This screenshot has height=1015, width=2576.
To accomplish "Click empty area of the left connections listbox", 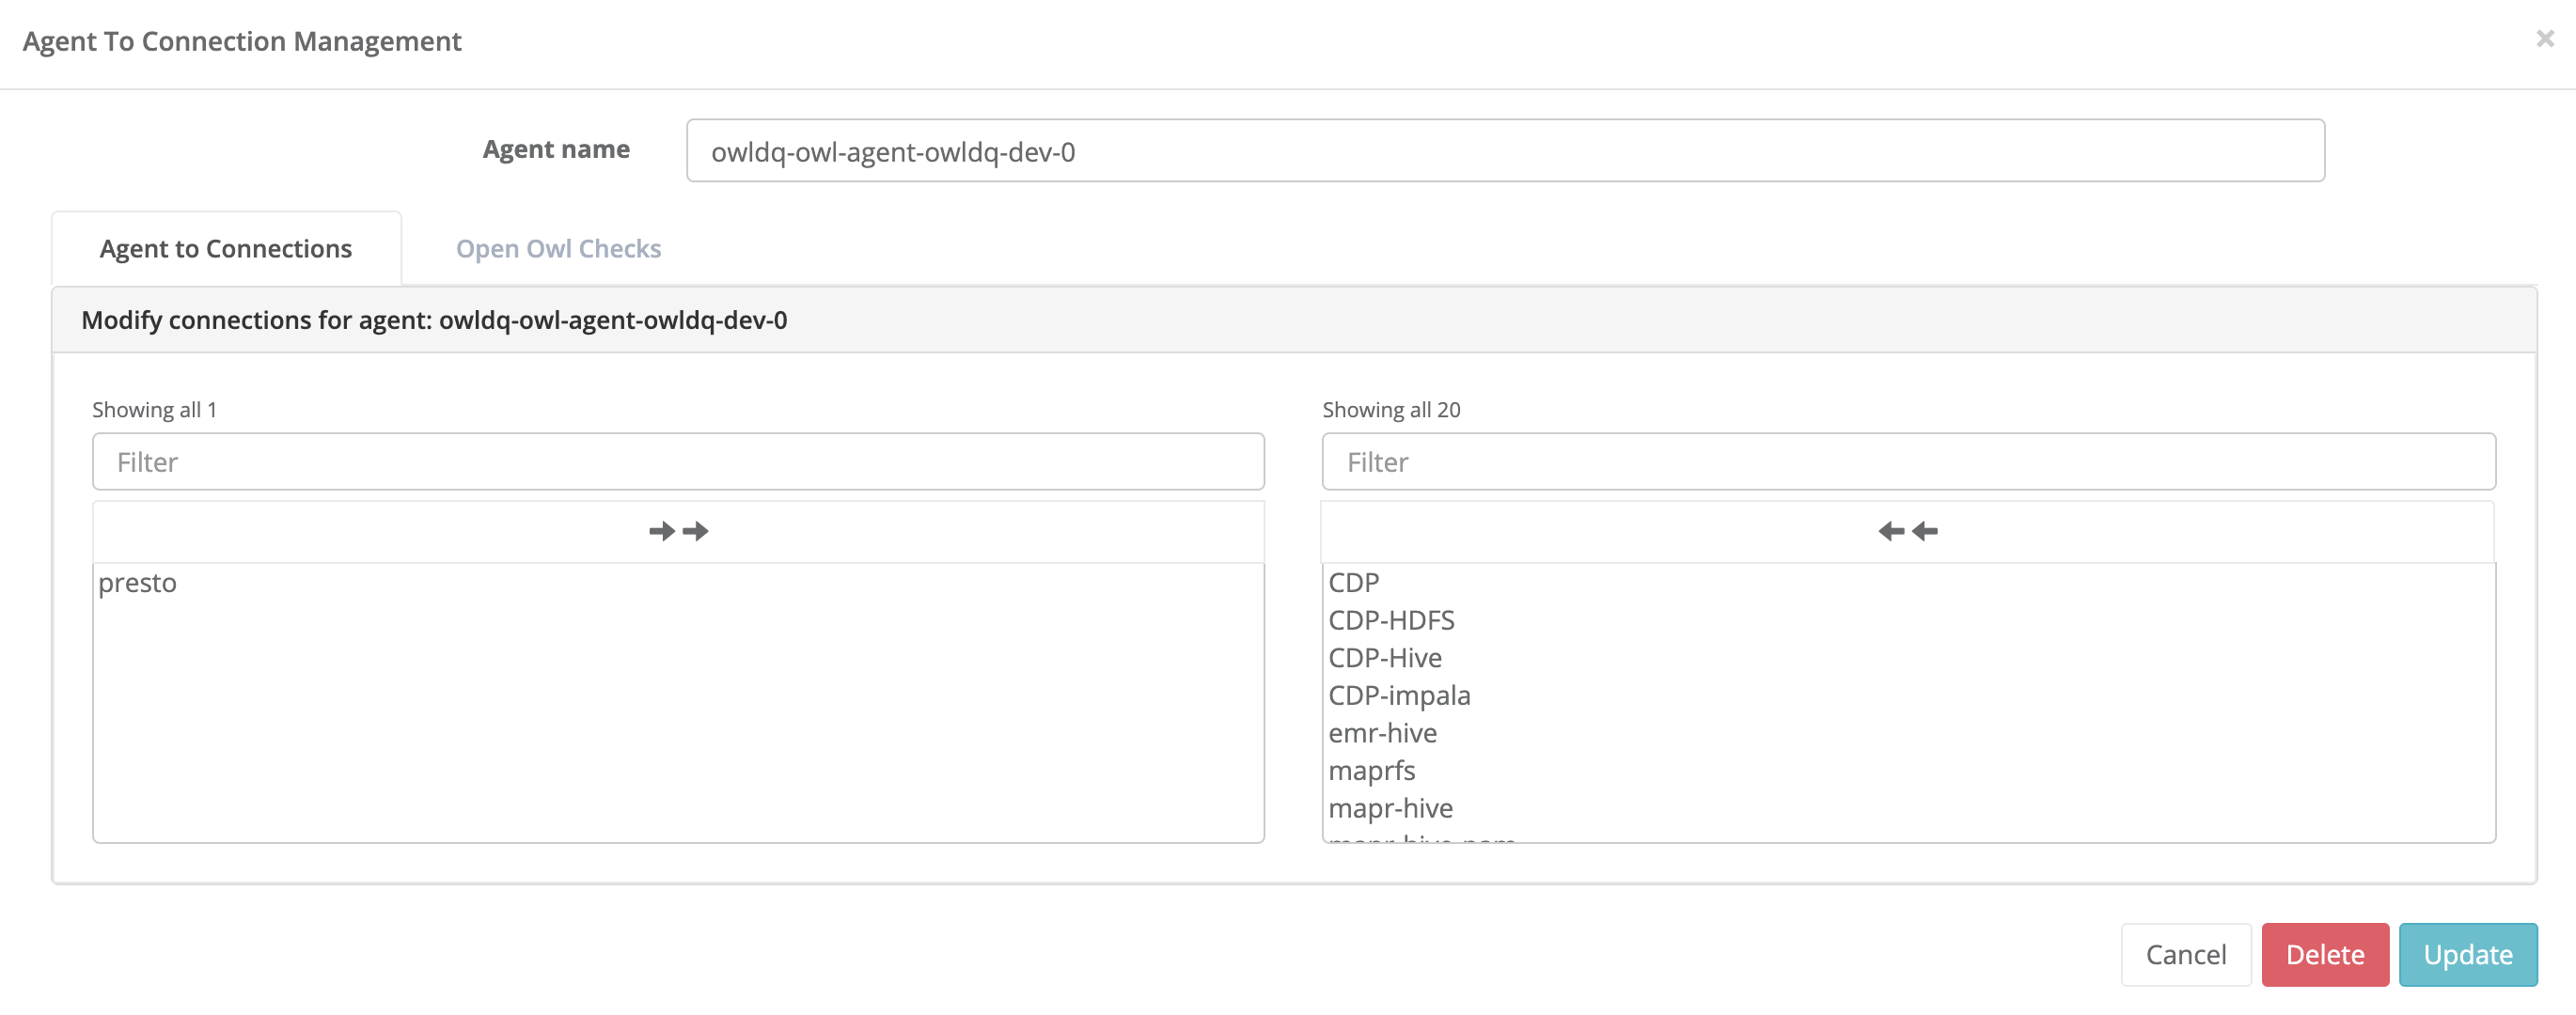I will (678, 730).
